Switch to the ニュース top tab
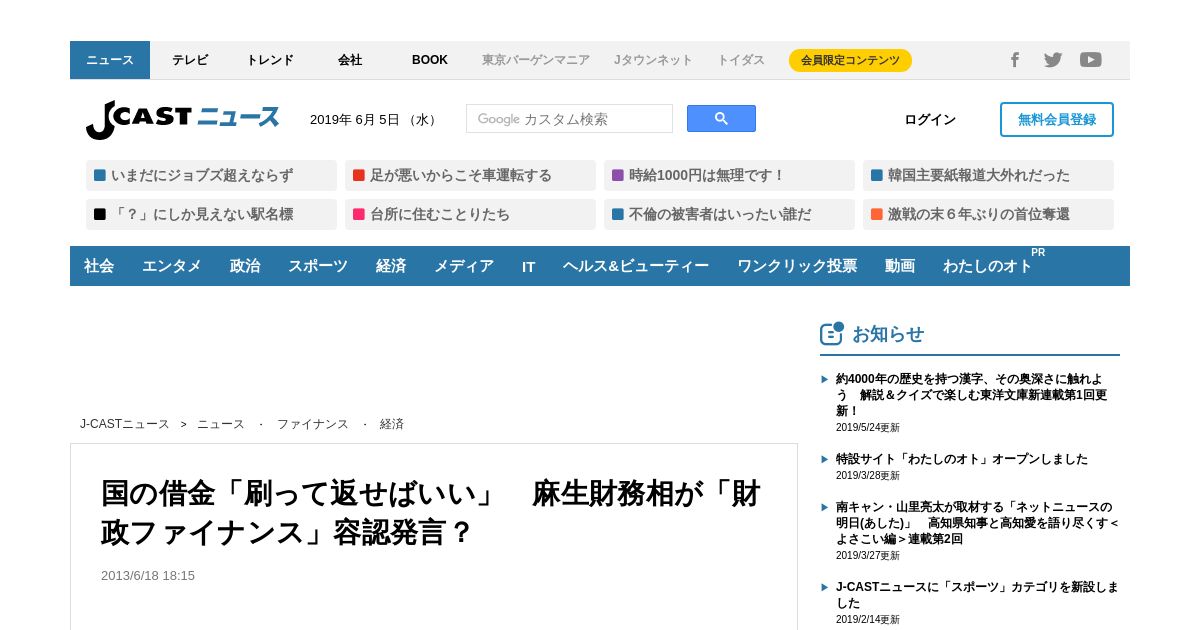Screen dimensions: 1200x630 point(110,60)
